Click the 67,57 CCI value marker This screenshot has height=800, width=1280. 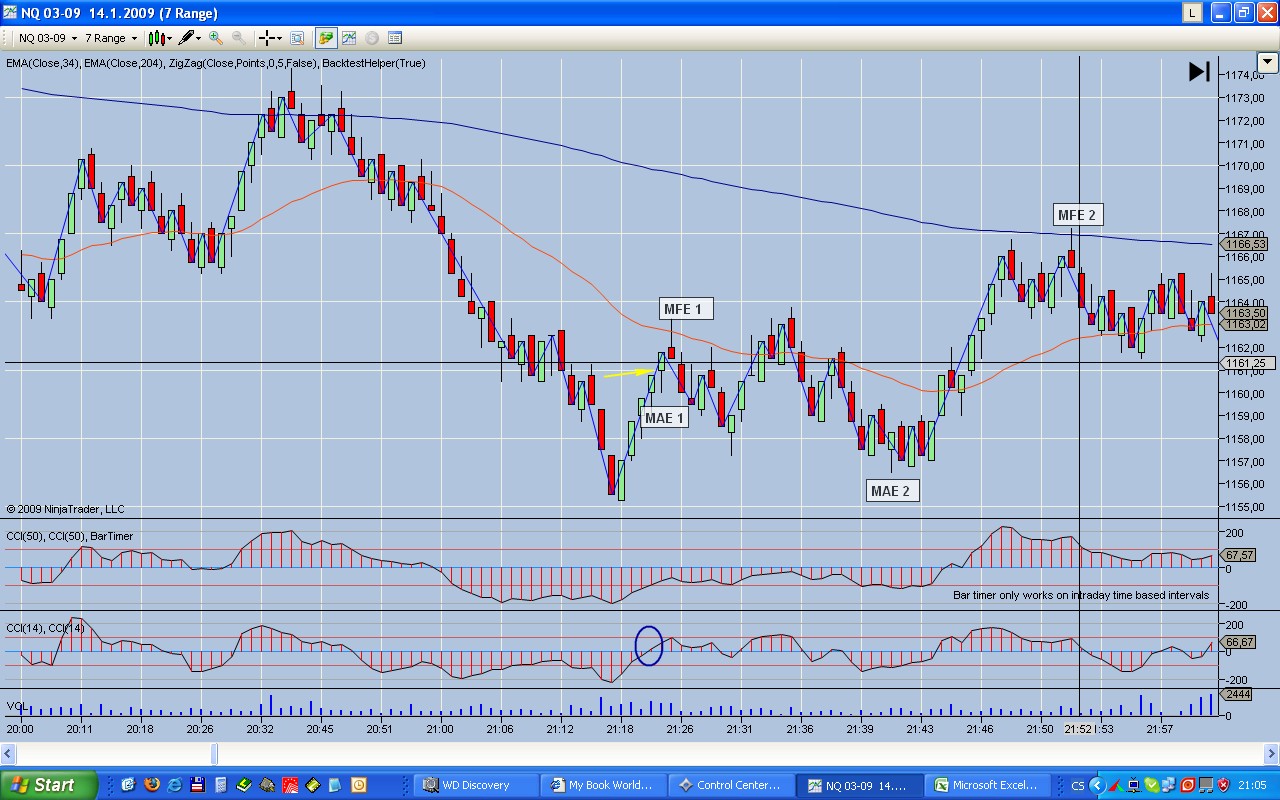(1239, 555)
